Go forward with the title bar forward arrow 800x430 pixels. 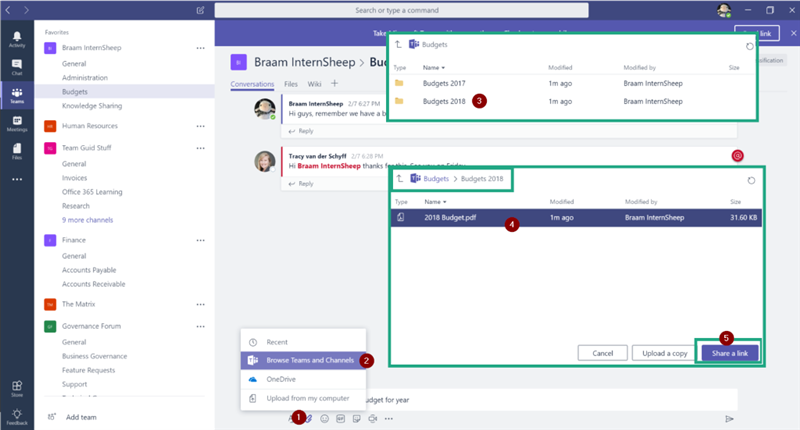pyautogui.click(x=26, y=10)
